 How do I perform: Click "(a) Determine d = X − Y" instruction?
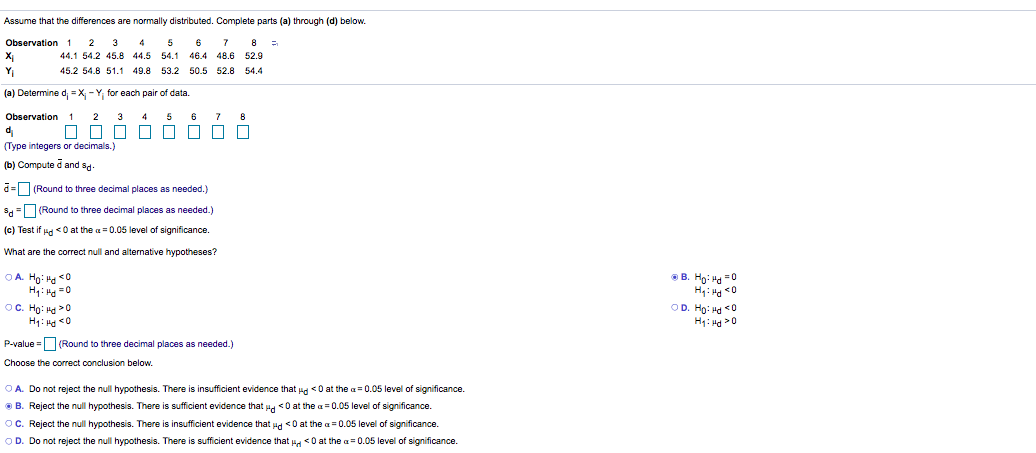97,94
